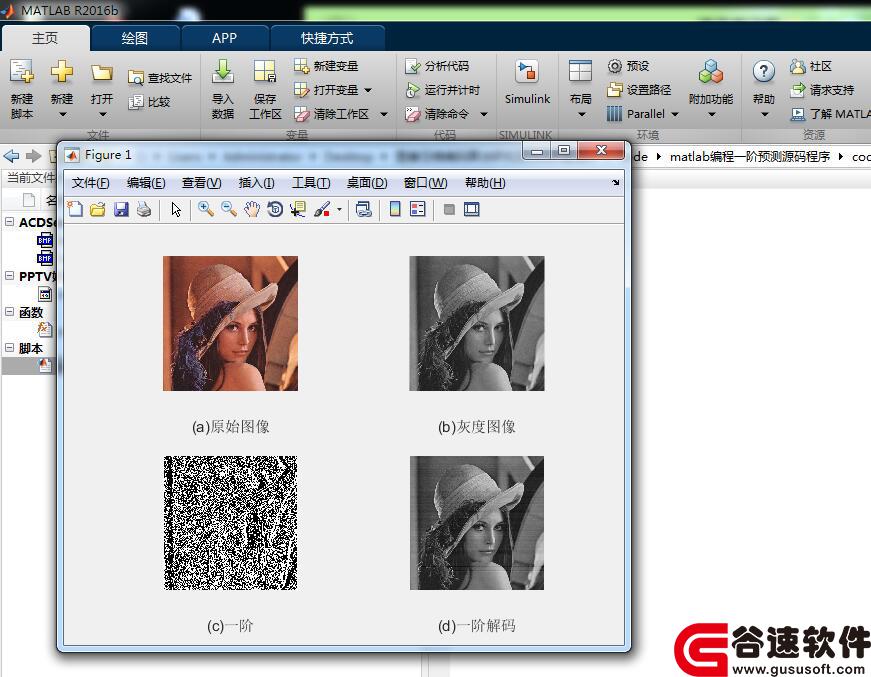871x677 pixels.
Task: Expand the 清除命令 dropdown arrow
Action: [484, 114]
